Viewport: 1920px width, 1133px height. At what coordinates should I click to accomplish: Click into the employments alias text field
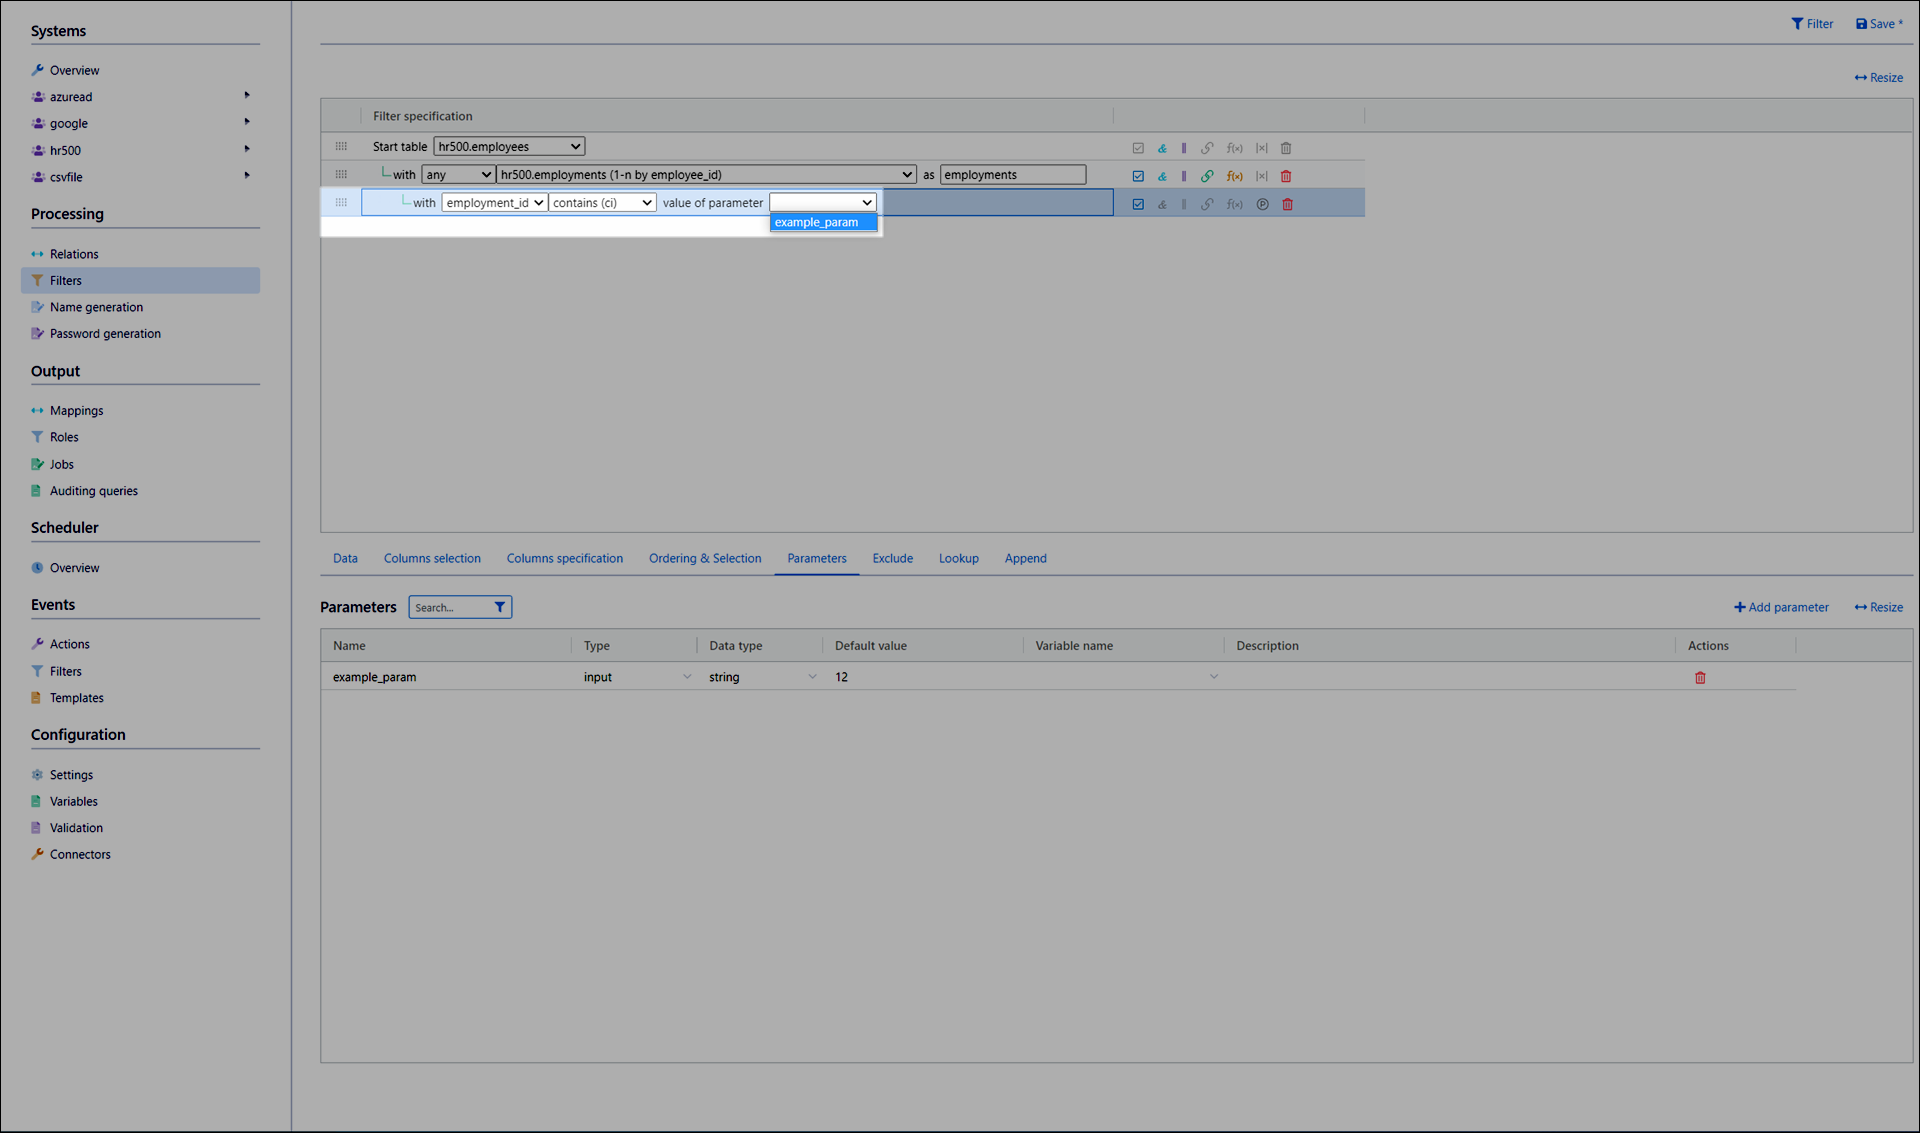[1012, 175]
